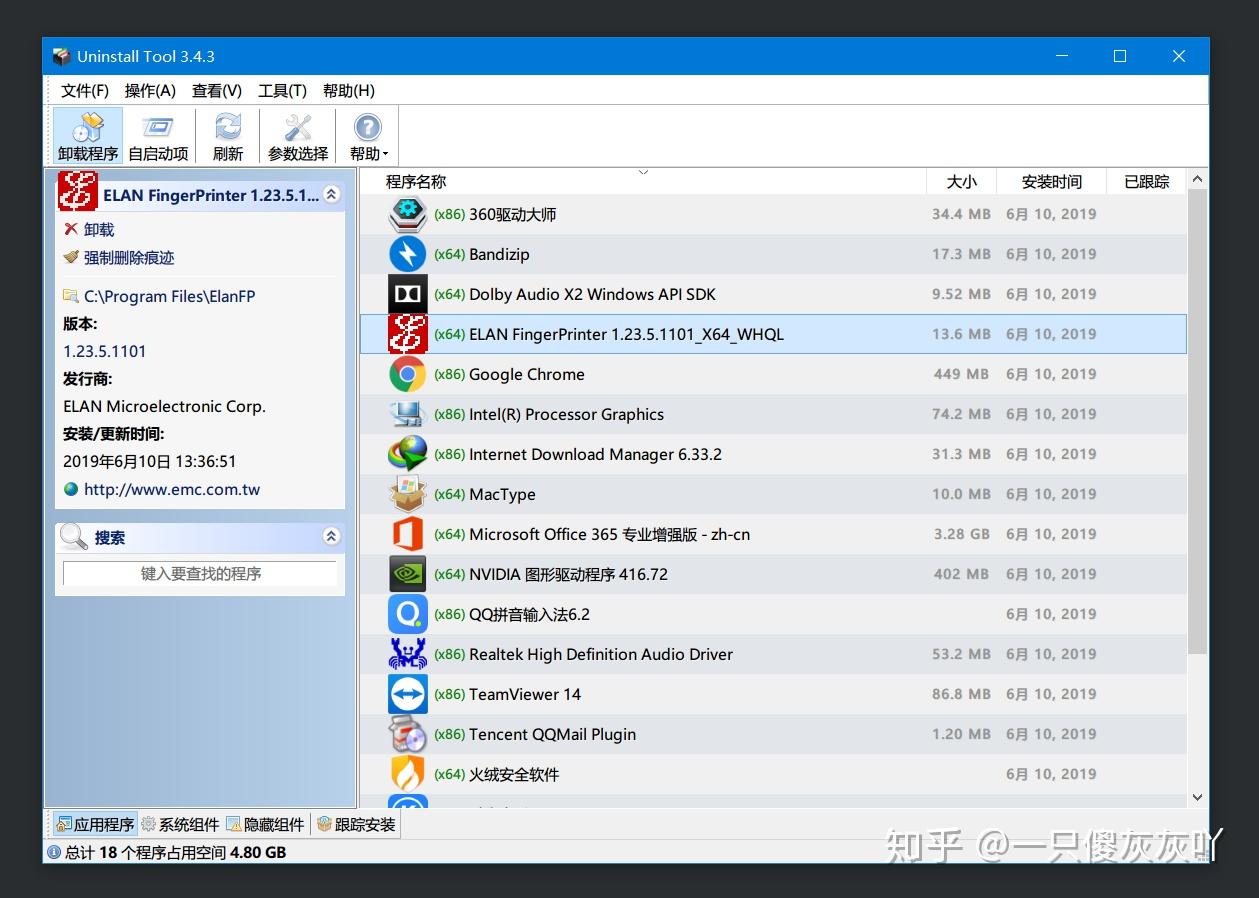Image resolution: width=1259 pixels, height=898 pixels.
Task: Switch to 自启动项 startup items
Action: click(158, 136)
